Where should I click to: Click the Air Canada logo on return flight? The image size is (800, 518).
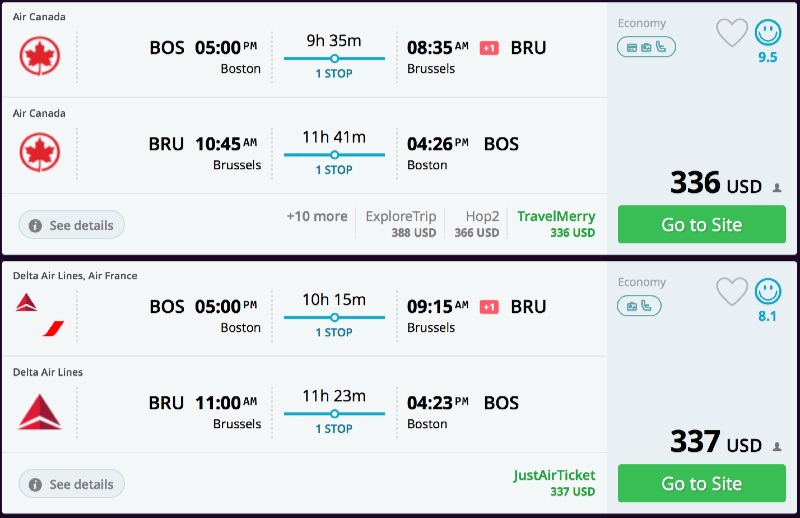pyautogui.click(x=40, y=153)
